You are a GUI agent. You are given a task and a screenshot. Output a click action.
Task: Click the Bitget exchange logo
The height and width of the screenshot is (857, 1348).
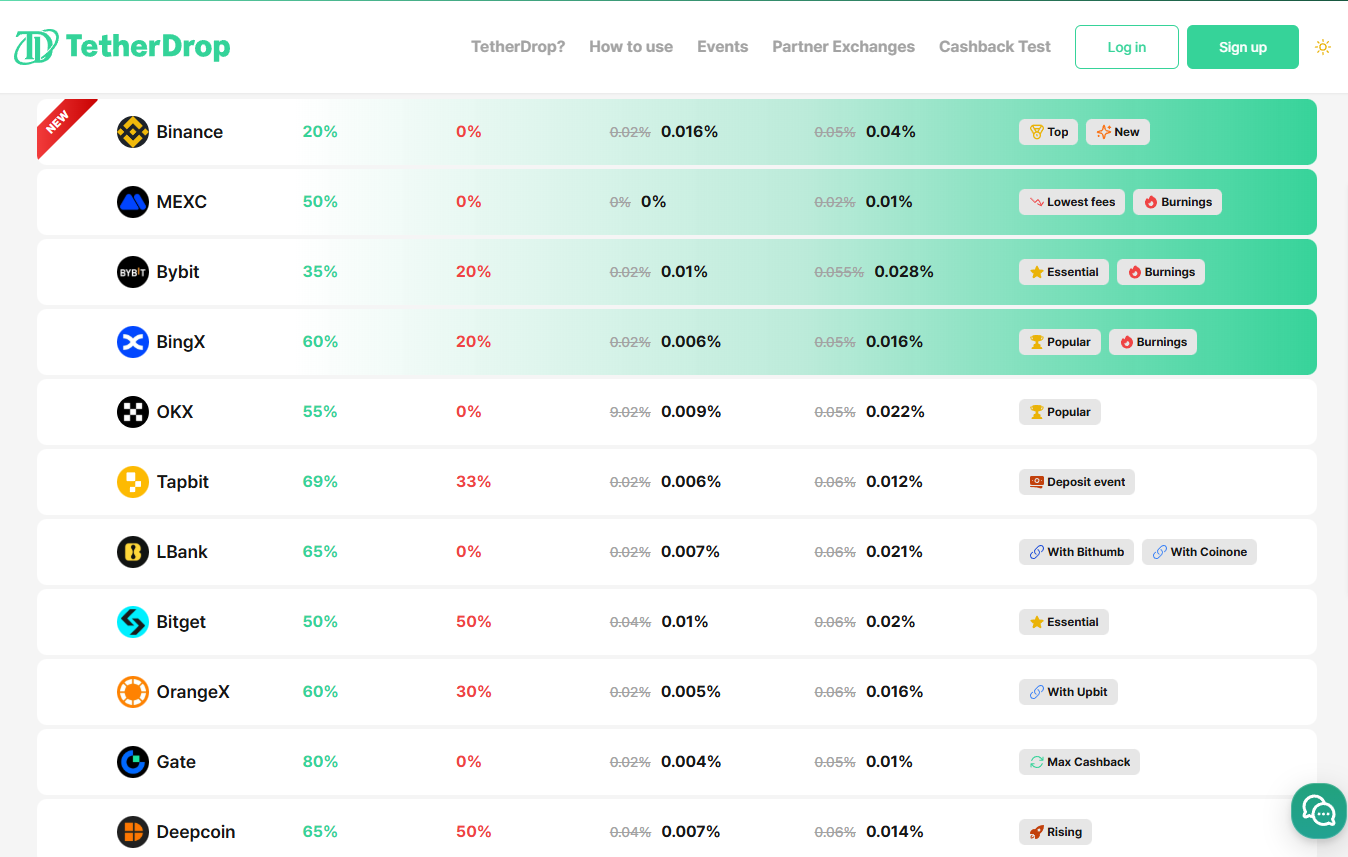133,622
